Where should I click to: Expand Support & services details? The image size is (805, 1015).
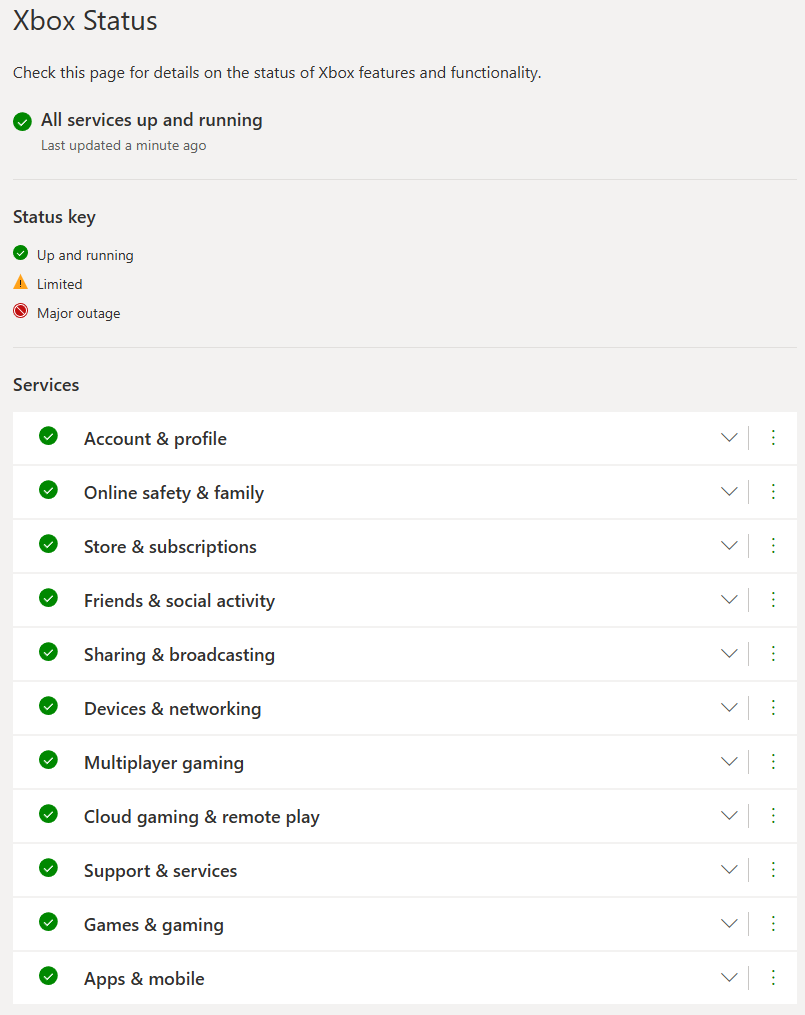tap(729, 869)
